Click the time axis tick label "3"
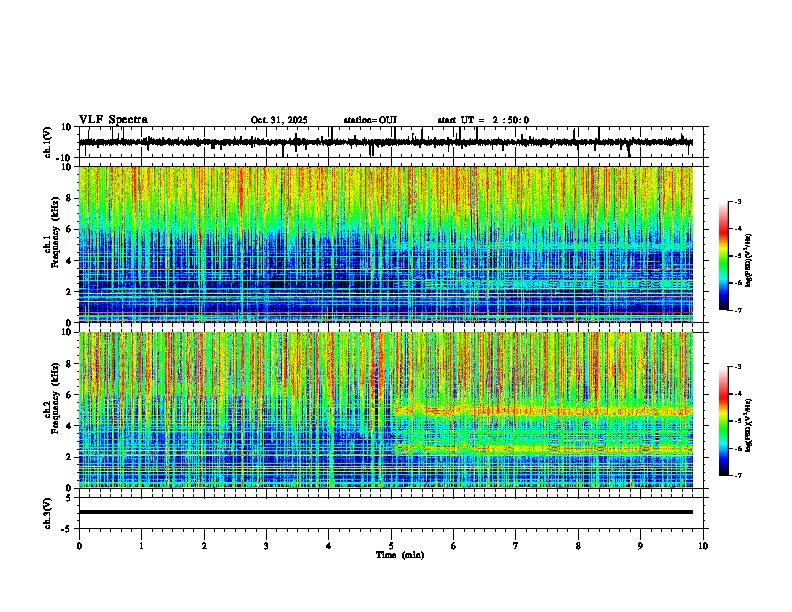Viewport: 792px width, 612px height. click(x=266, y=546)
